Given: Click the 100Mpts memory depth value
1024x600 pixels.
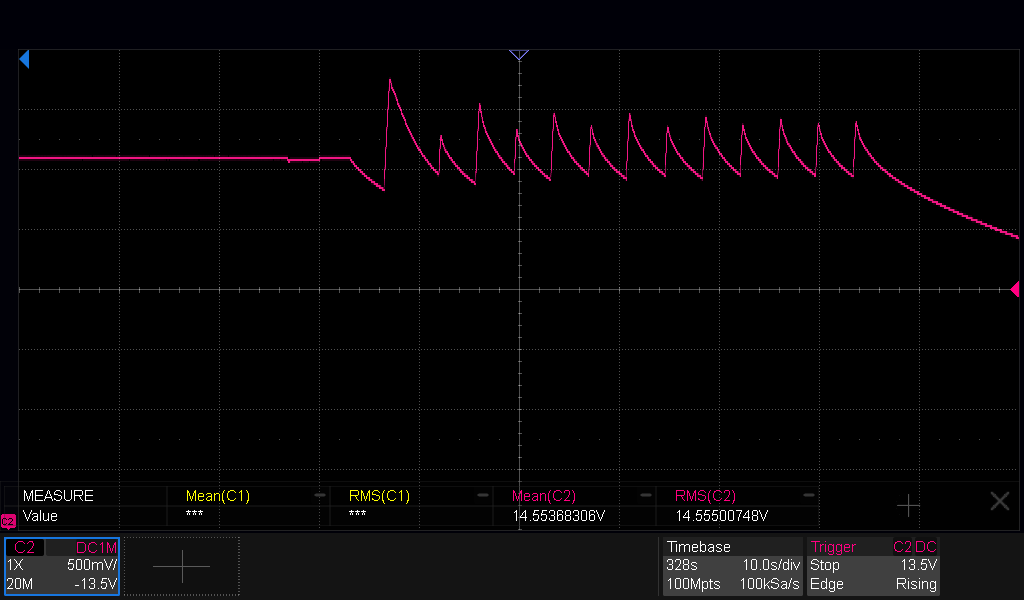Looking at the screenshot, I should click(693, 584).
